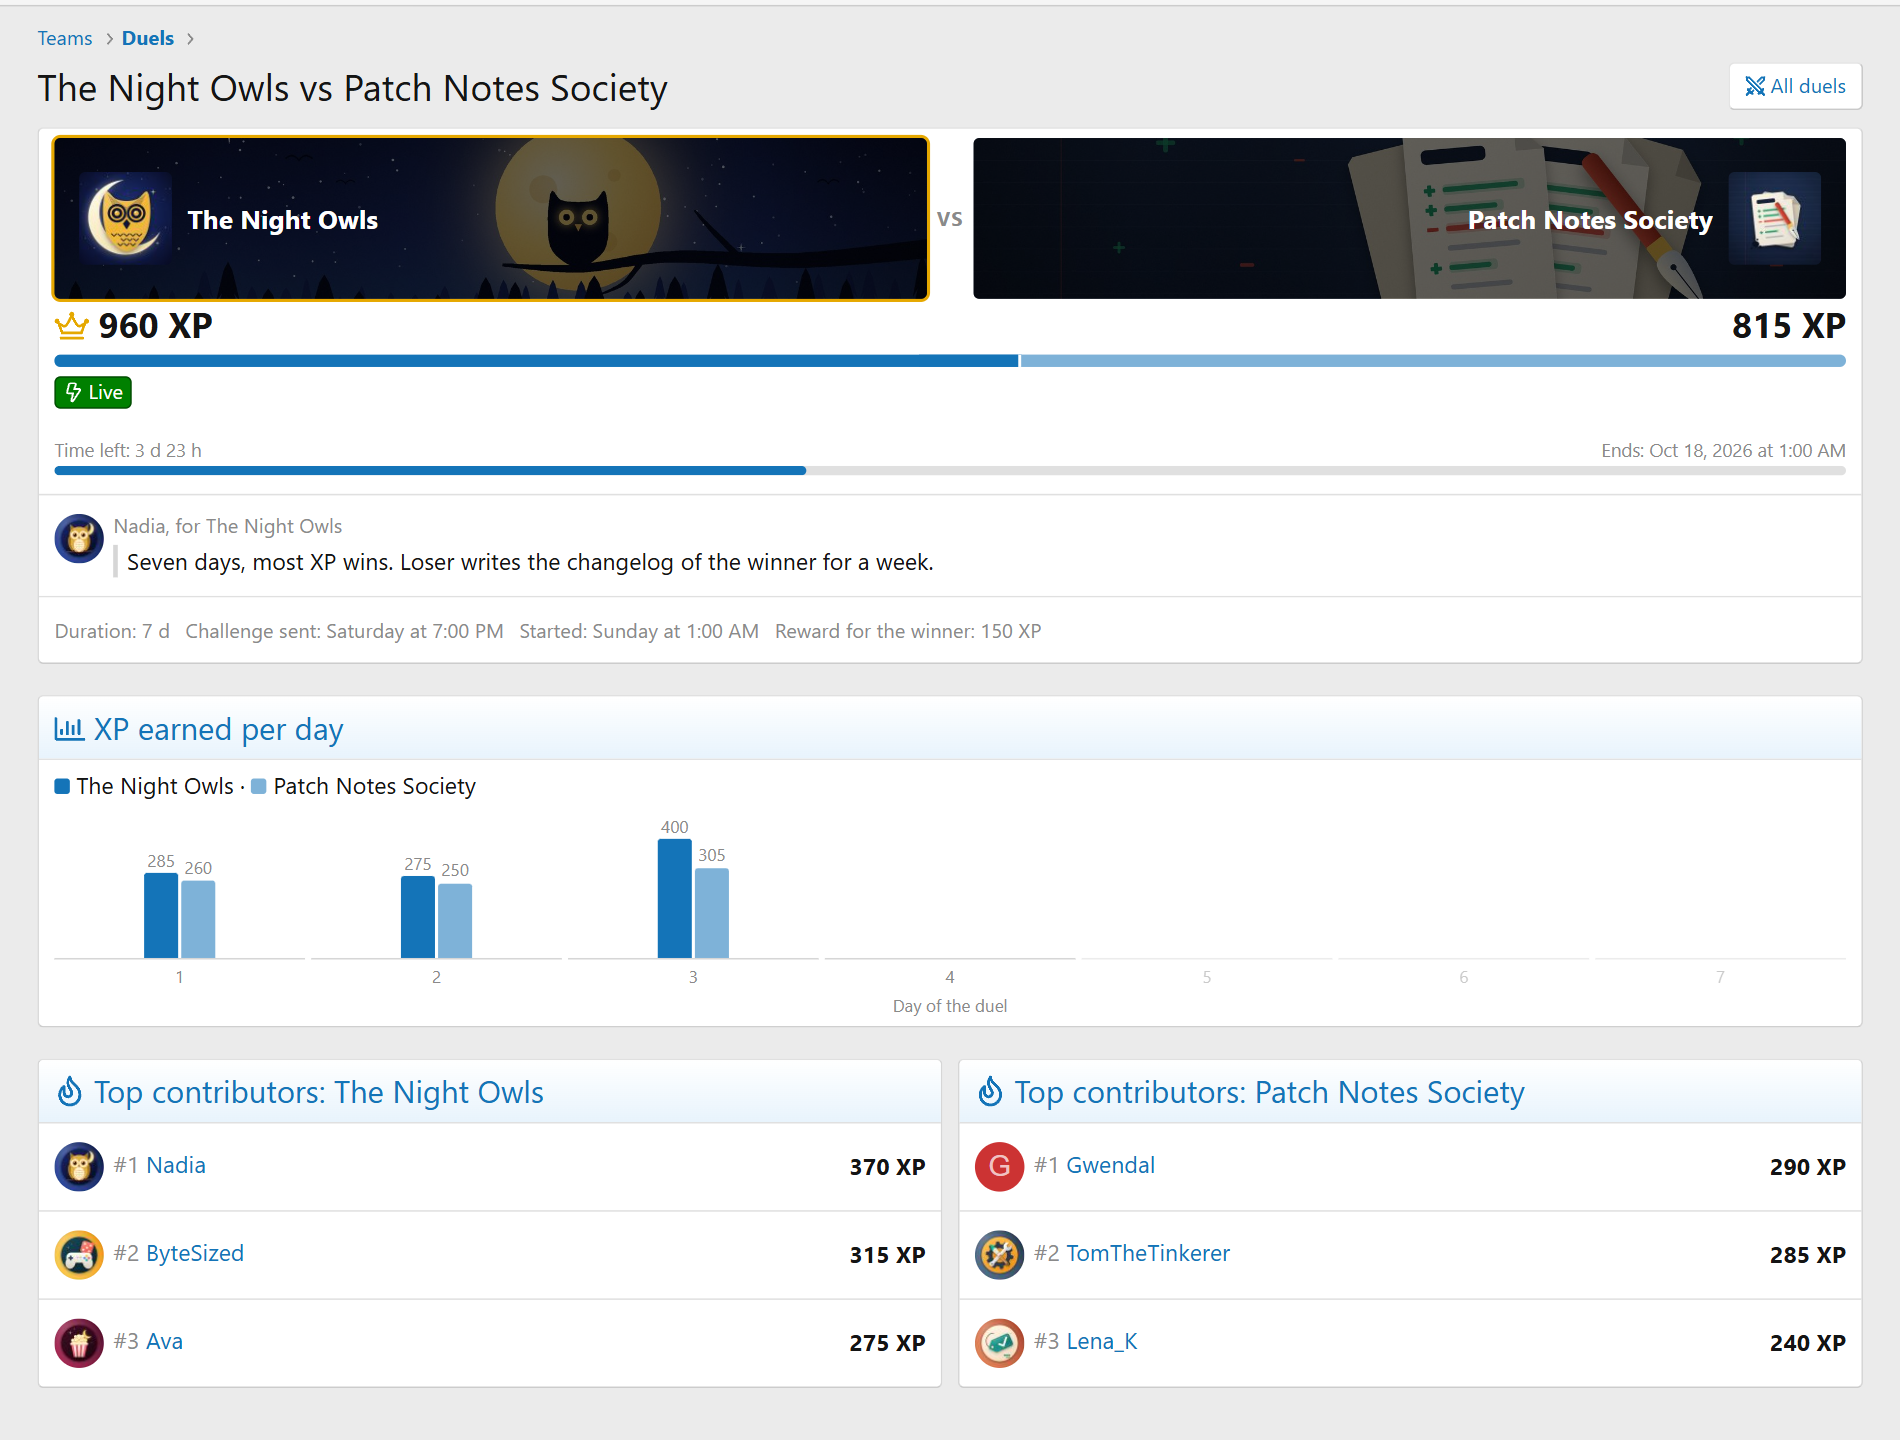Screen dimensions: 1900x1440
Task: Open Nadia's profile link in contributors
Action: [x=176, y=1165]
